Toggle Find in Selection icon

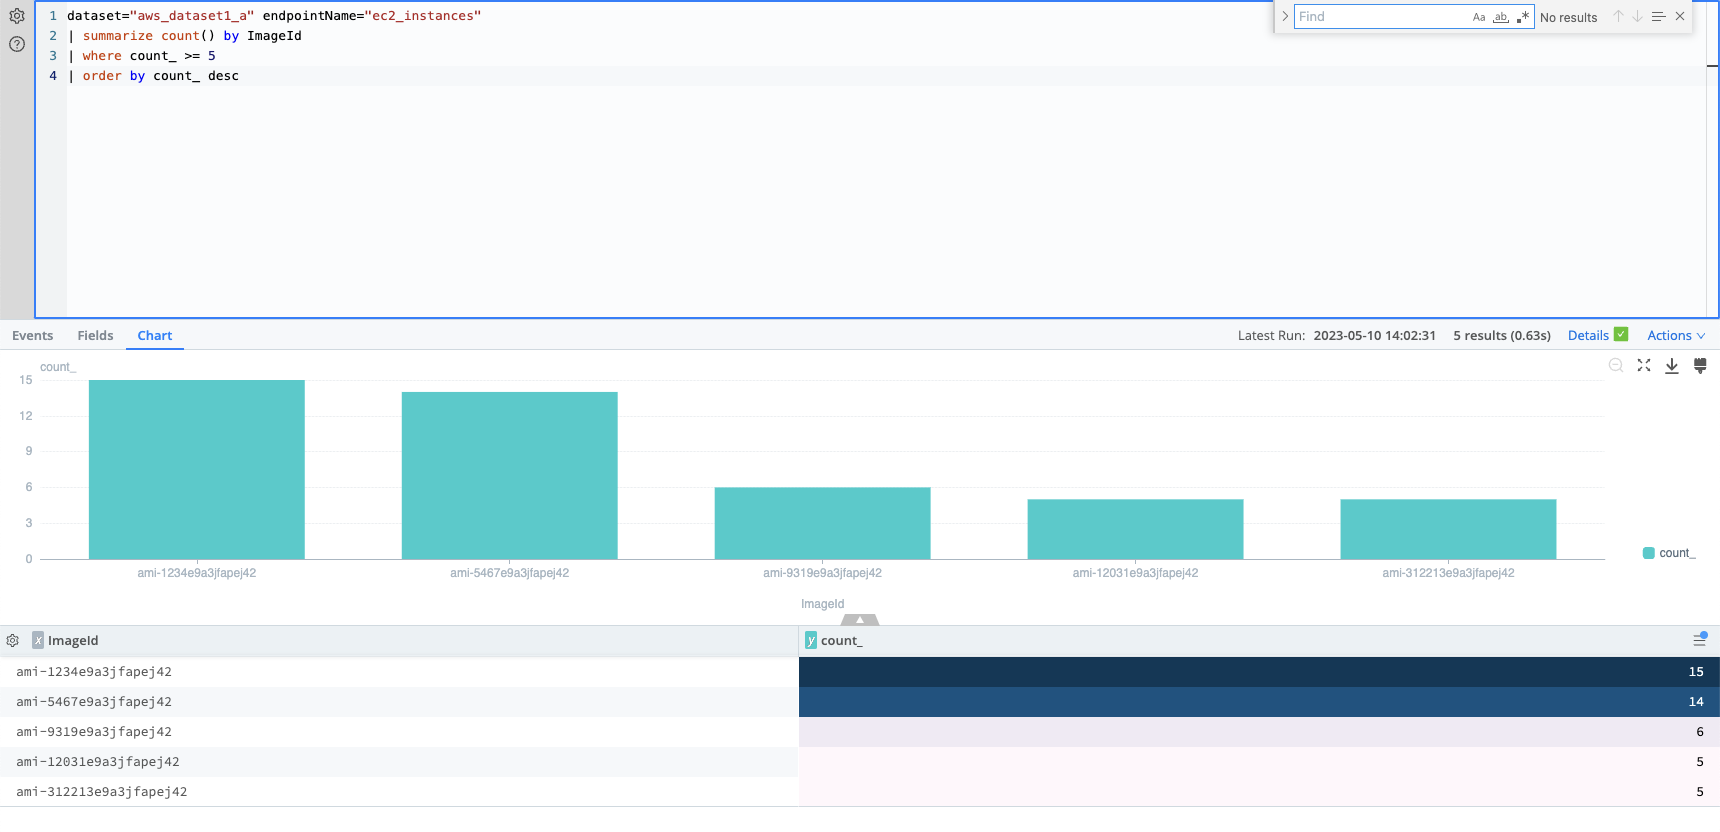1658,17
